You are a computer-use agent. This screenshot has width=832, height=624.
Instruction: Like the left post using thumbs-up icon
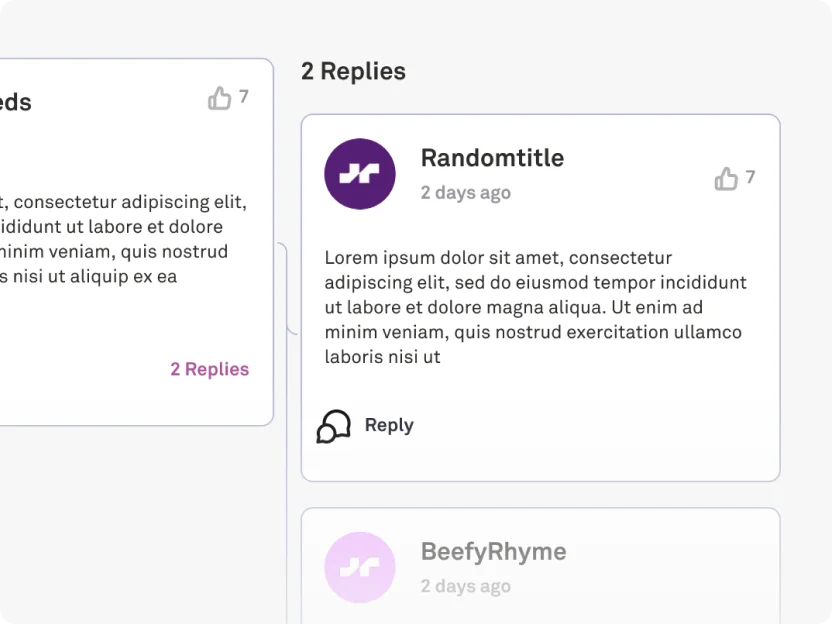[219, 98]
